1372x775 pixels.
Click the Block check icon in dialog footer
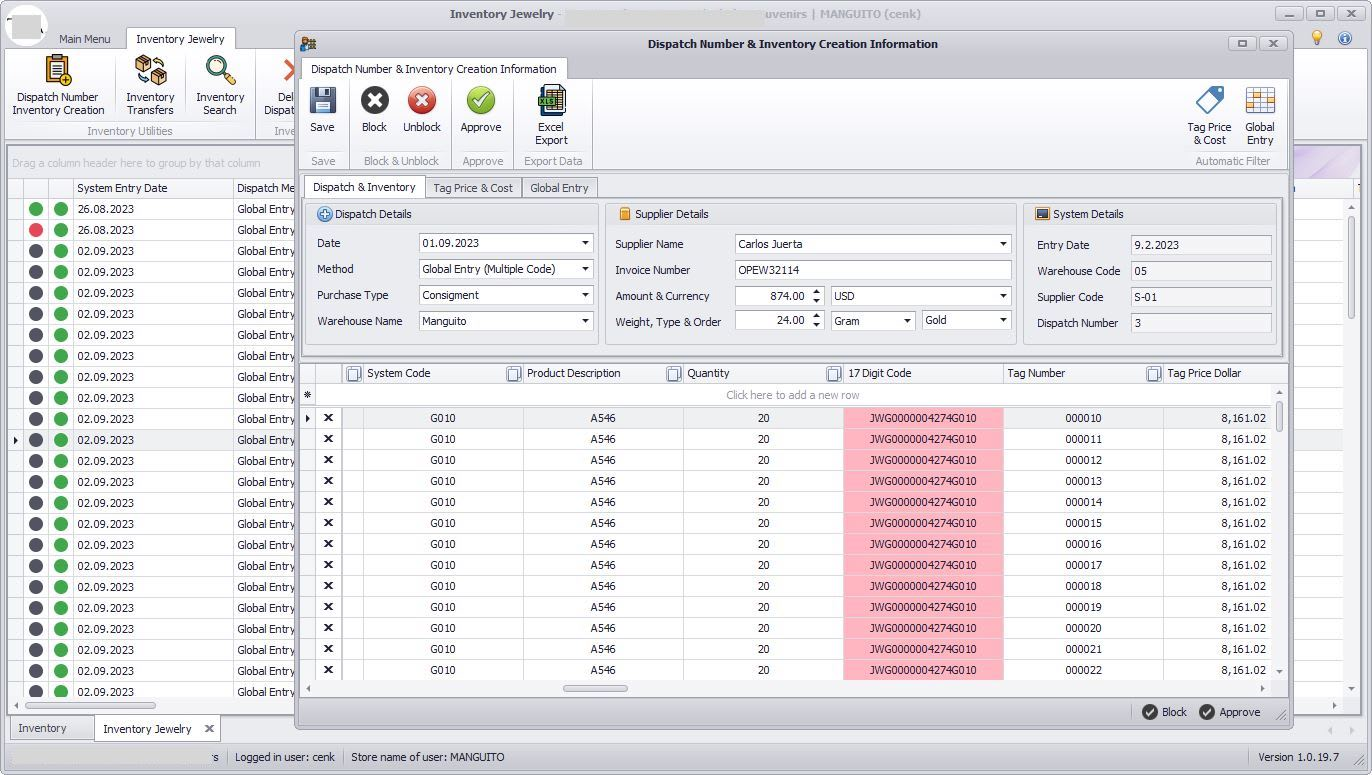pyautogui.click(x=1150, y=712)
